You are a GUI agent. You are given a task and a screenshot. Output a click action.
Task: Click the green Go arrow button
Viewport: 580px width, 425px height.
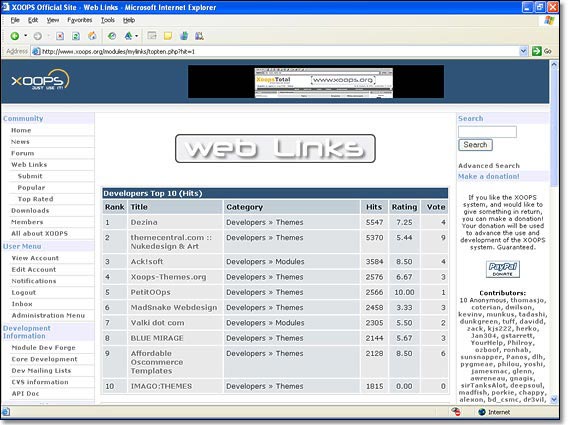[x=536, y=51]
